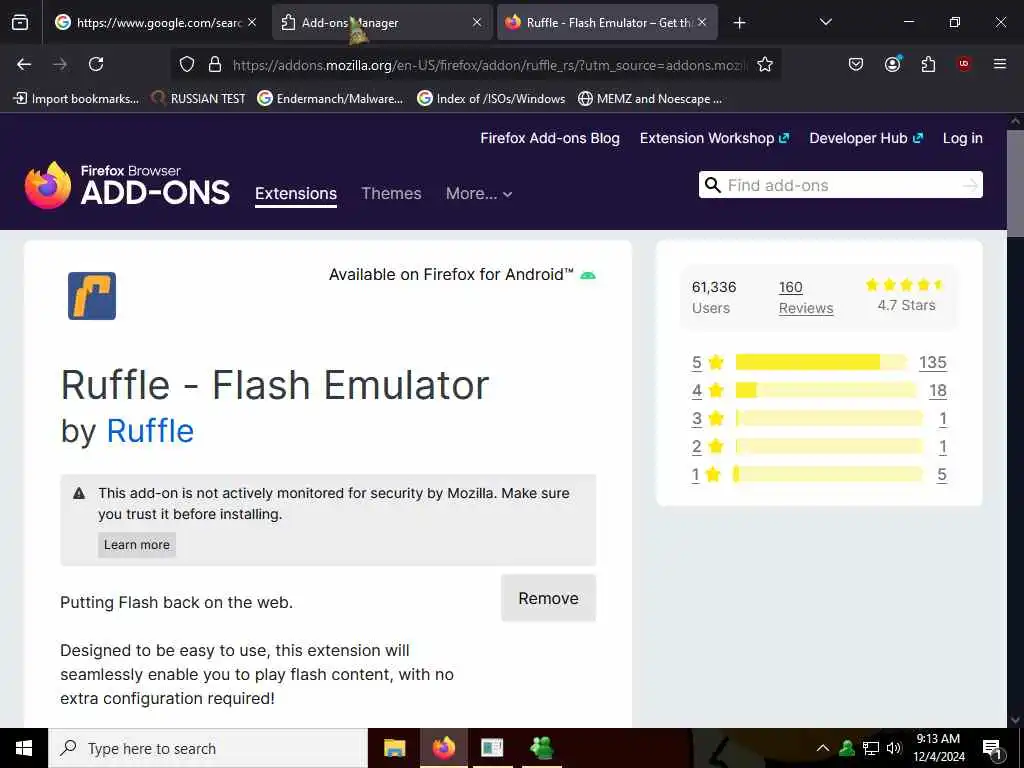Click the green Android icon

pos(588,276)
